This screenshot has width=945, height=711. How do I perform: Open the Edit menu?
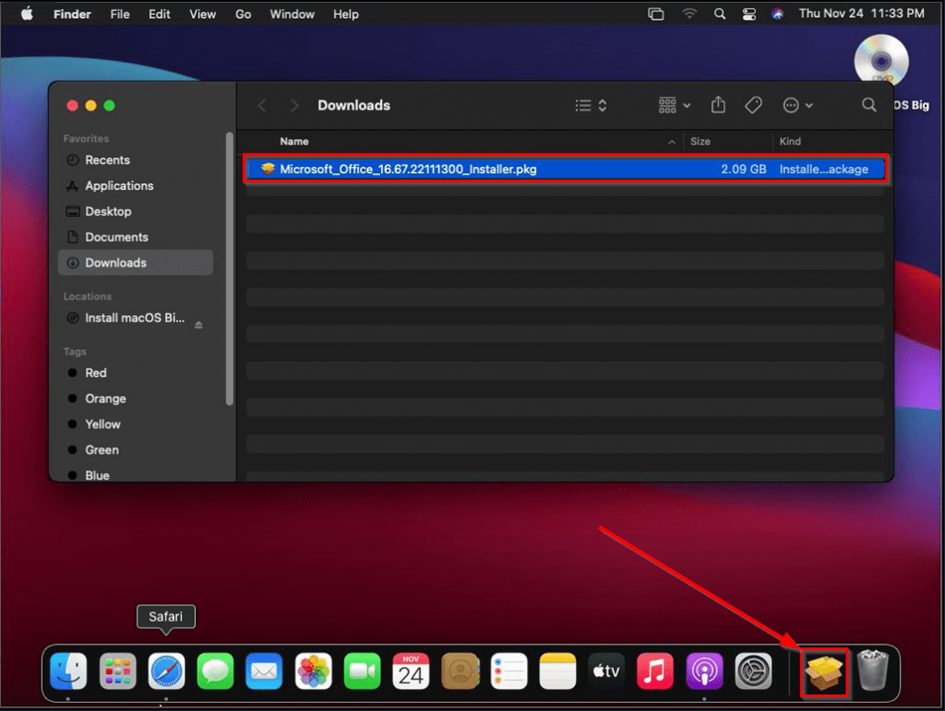click(159, 14)
